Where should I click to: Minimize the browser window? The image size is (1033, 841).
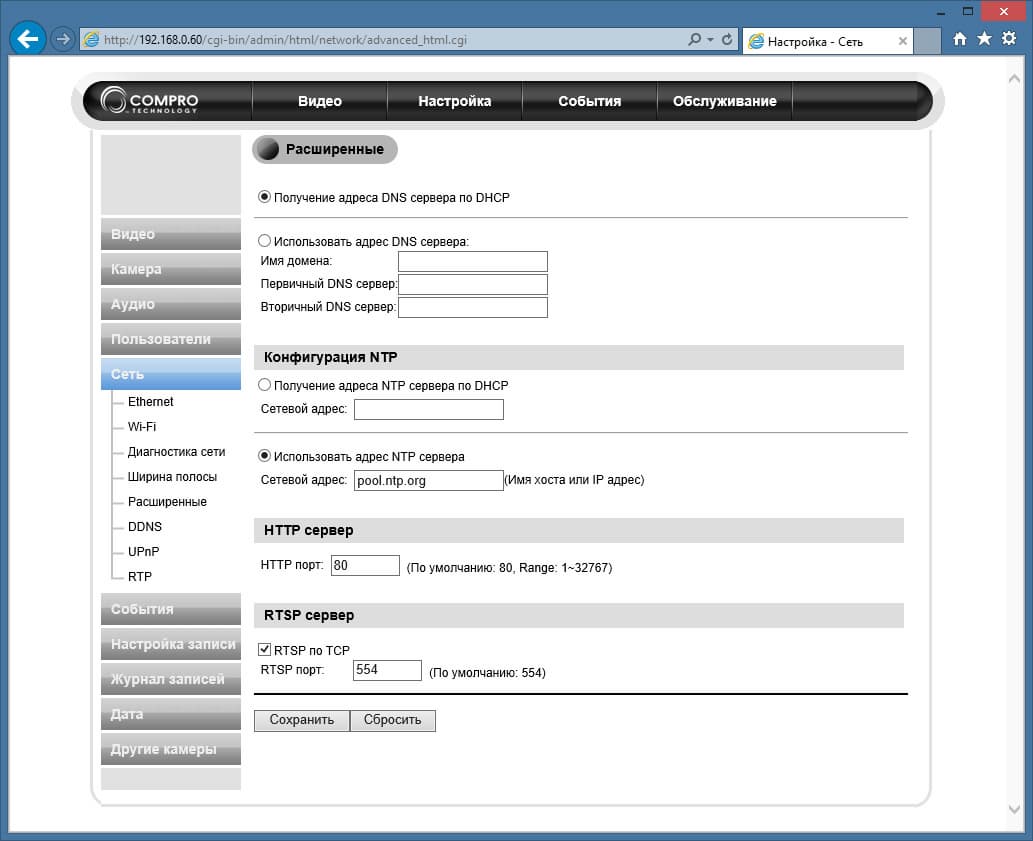(941, 11)
